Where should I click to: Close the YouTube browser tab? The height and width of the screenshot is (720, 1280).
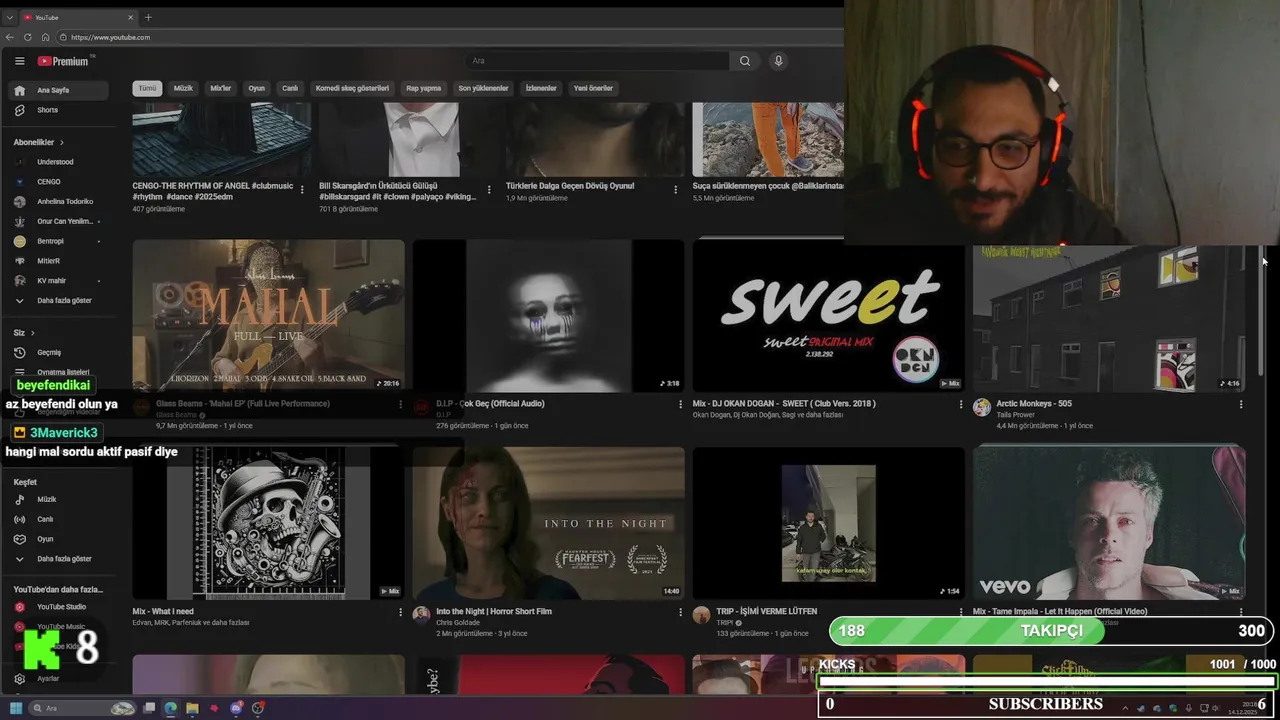click(131, 17)
